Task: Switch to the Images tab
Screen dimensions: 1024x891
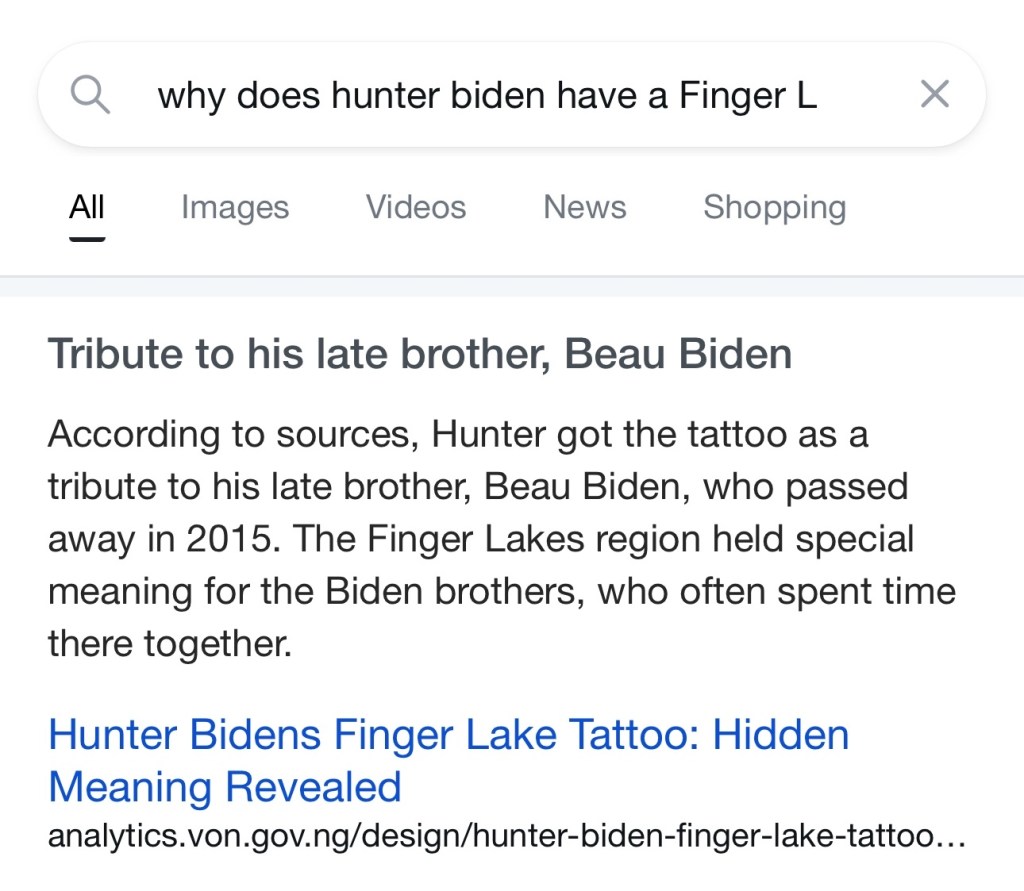Action: click(235, 207)
